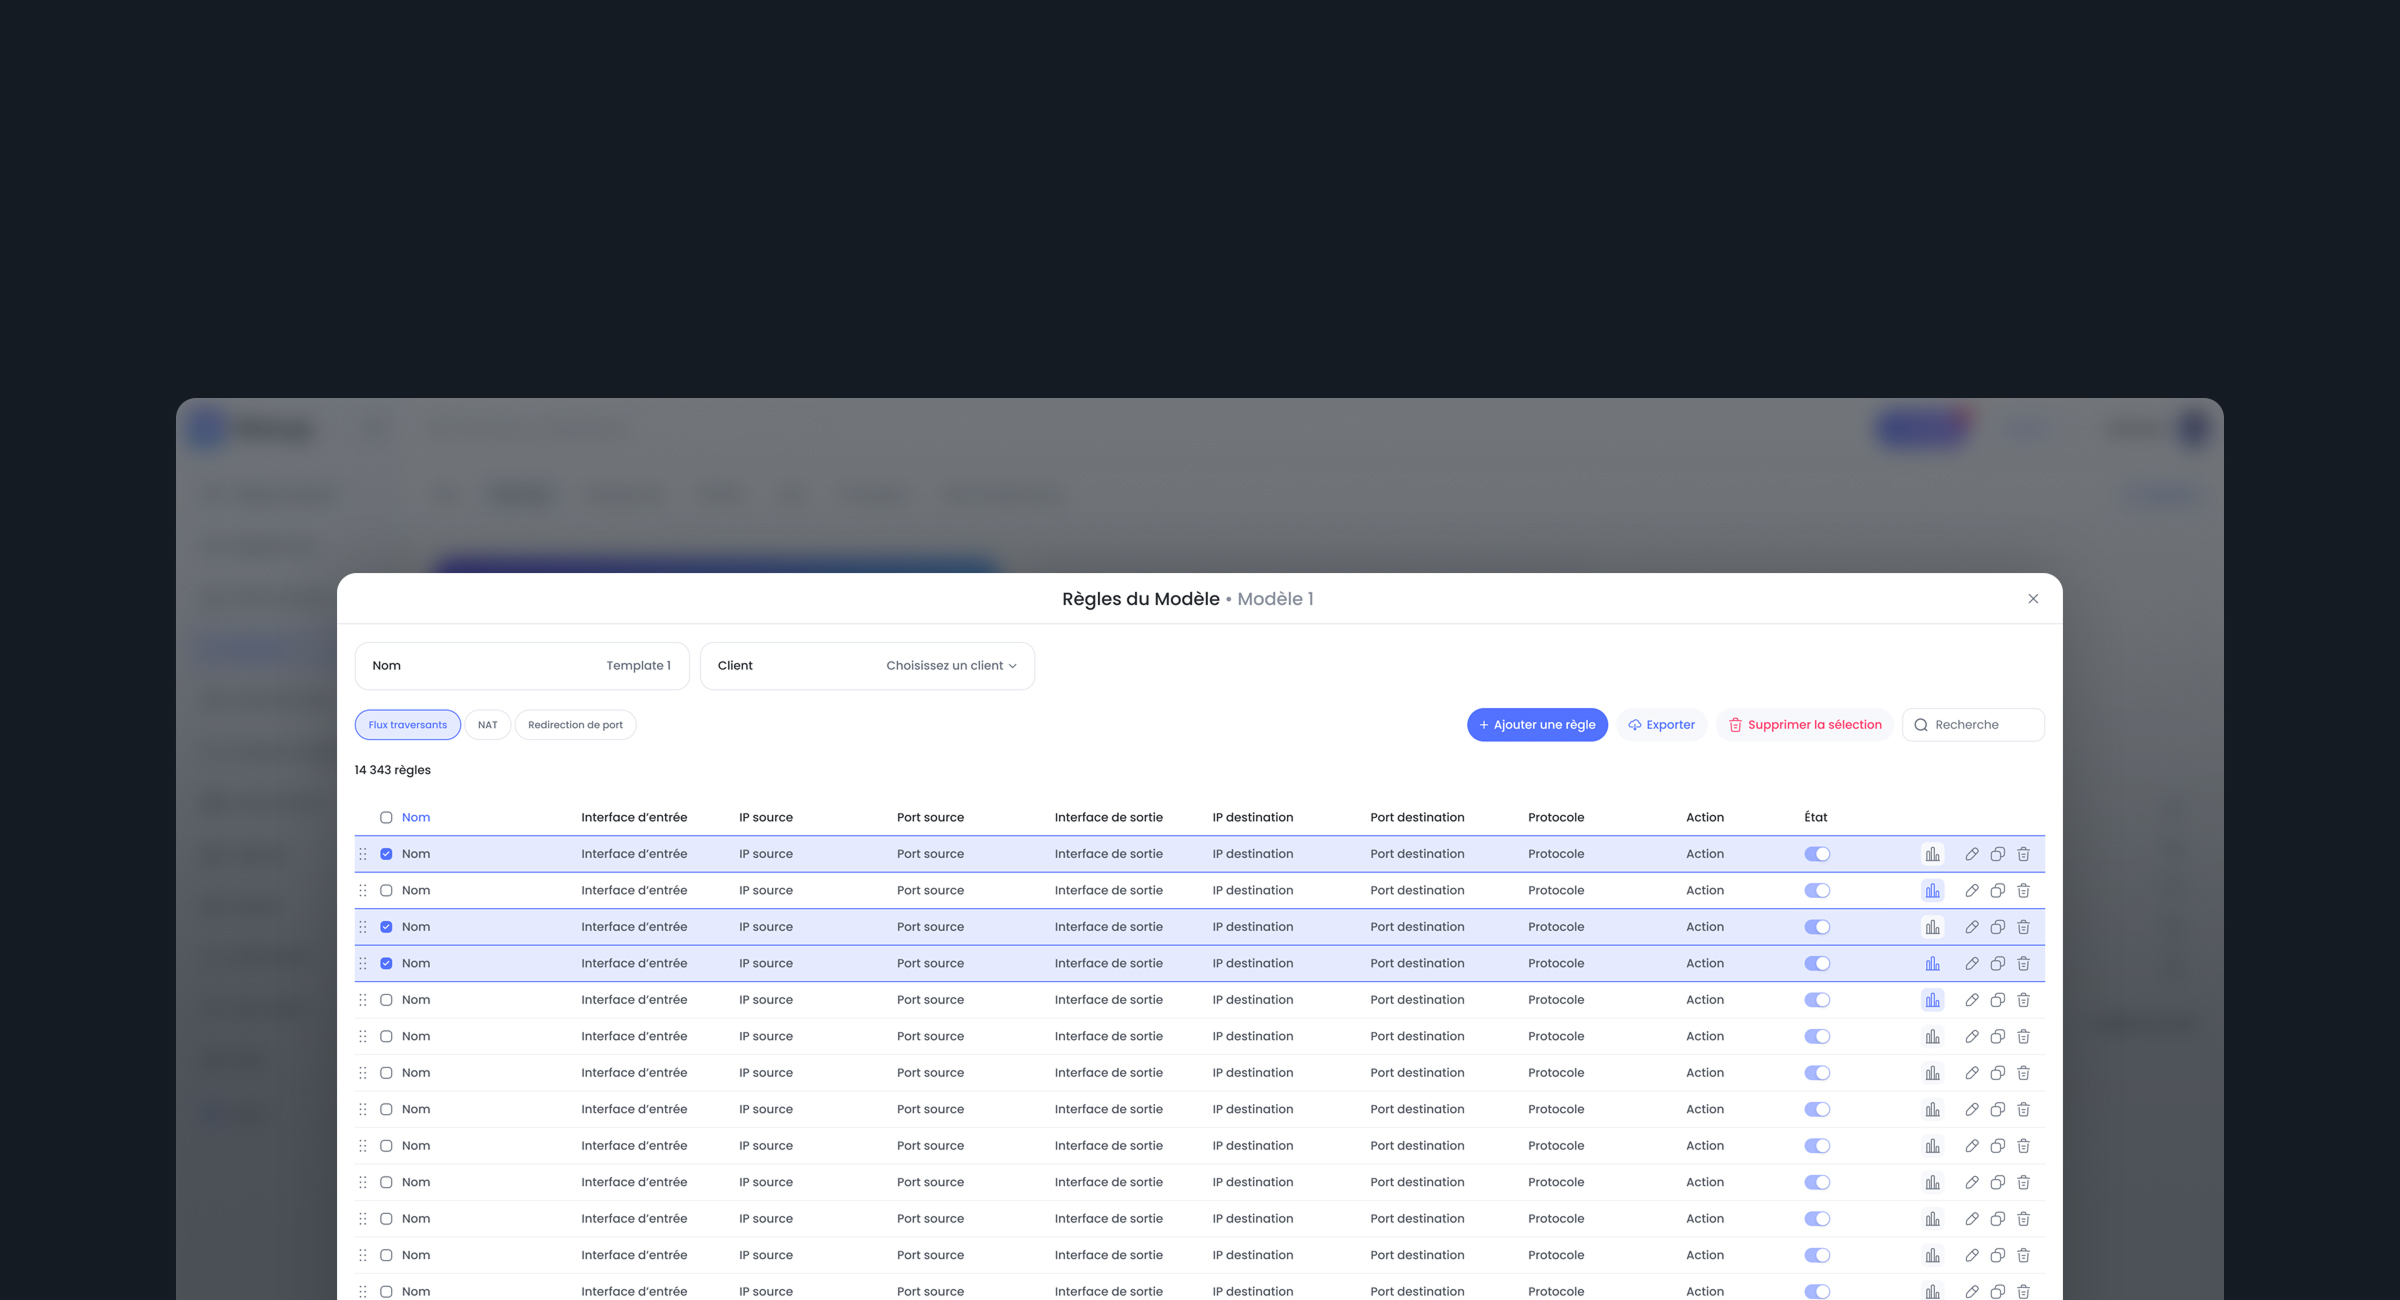Open statistics icon in the fifth rule row

click(x=1932, y=1000)
